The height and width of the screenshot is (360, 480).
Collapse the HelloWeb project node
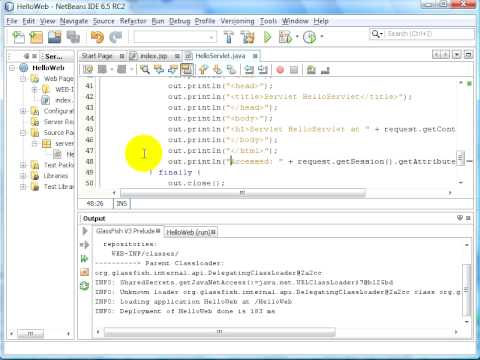(x=12, y=68)
